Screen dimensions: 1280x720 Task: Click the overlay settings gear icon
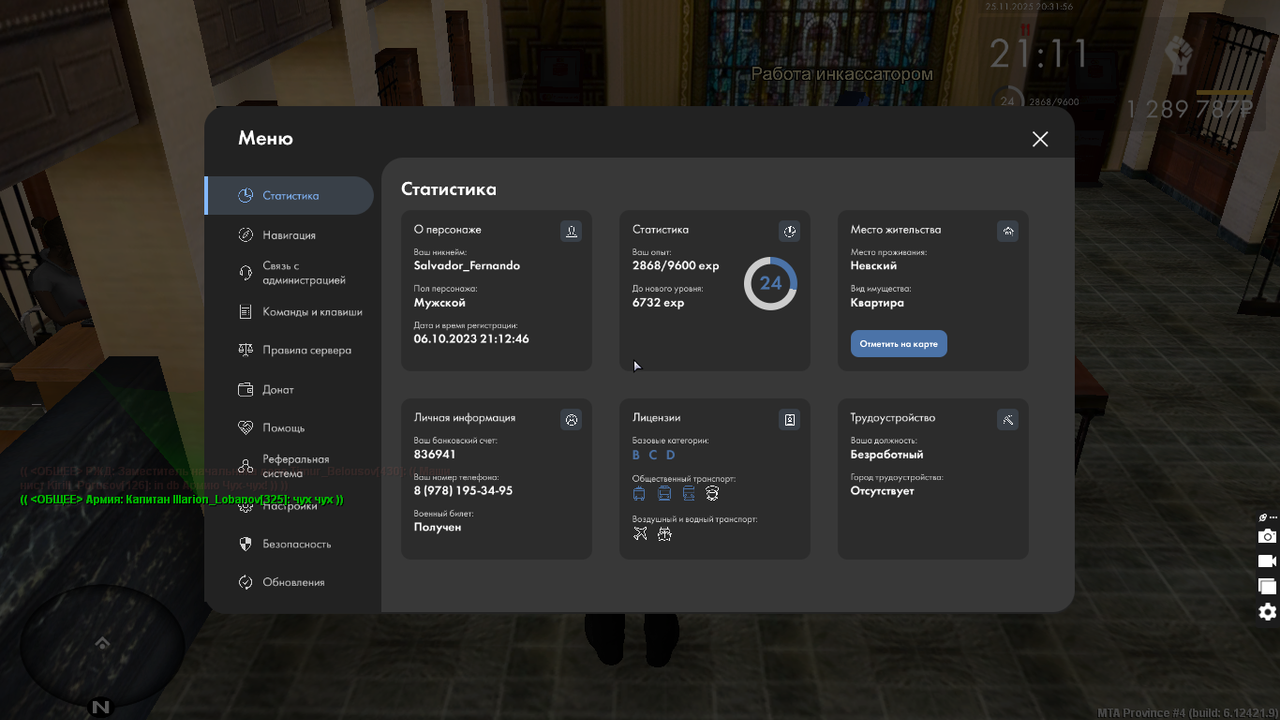tap(1267, 612)
